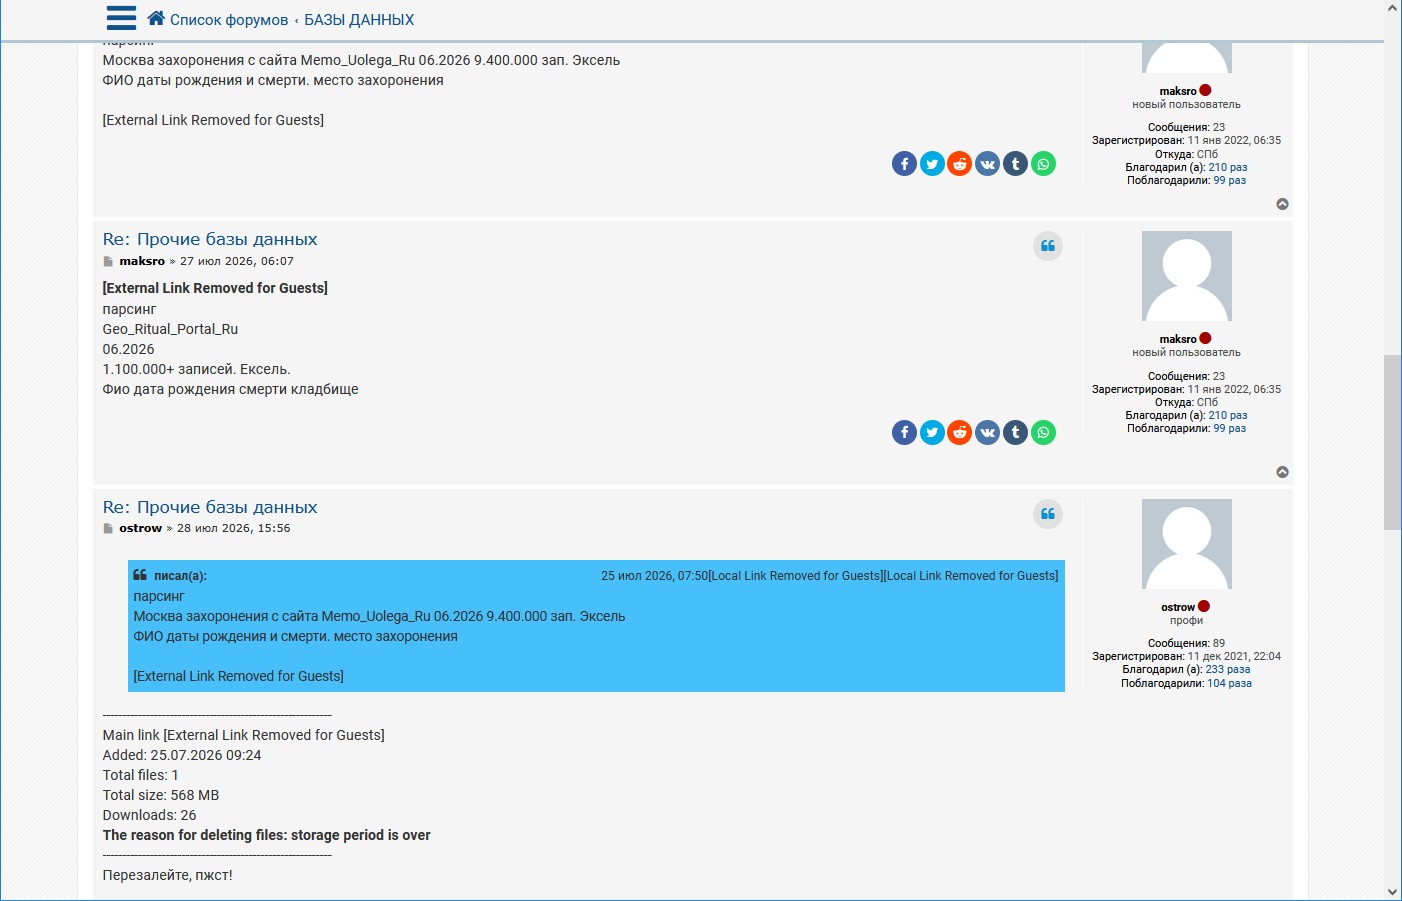Click the text Downloads: 26
Screen dimensions: 1402x901
(x=150, y=815)
